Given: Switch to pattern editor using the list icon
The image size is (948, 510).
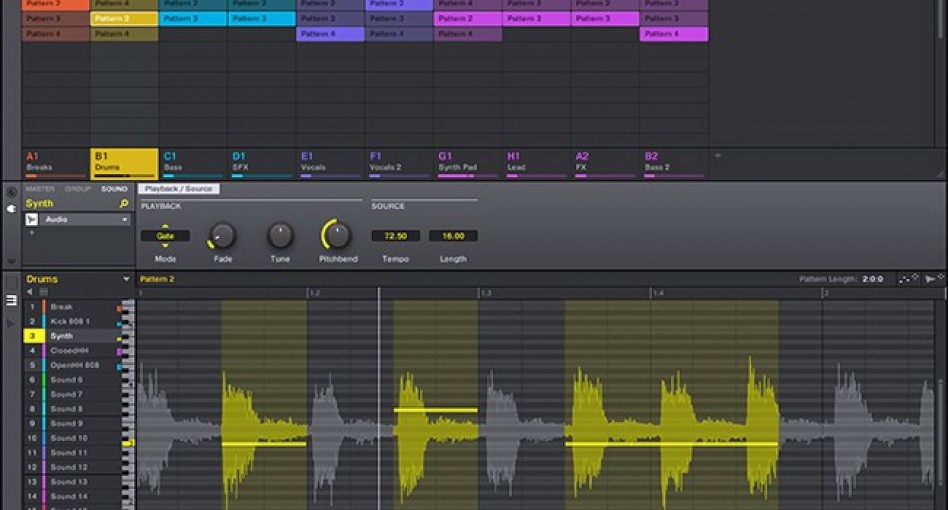Looking at the screenshot, I should pyautogui.click(x=11, y=300).
